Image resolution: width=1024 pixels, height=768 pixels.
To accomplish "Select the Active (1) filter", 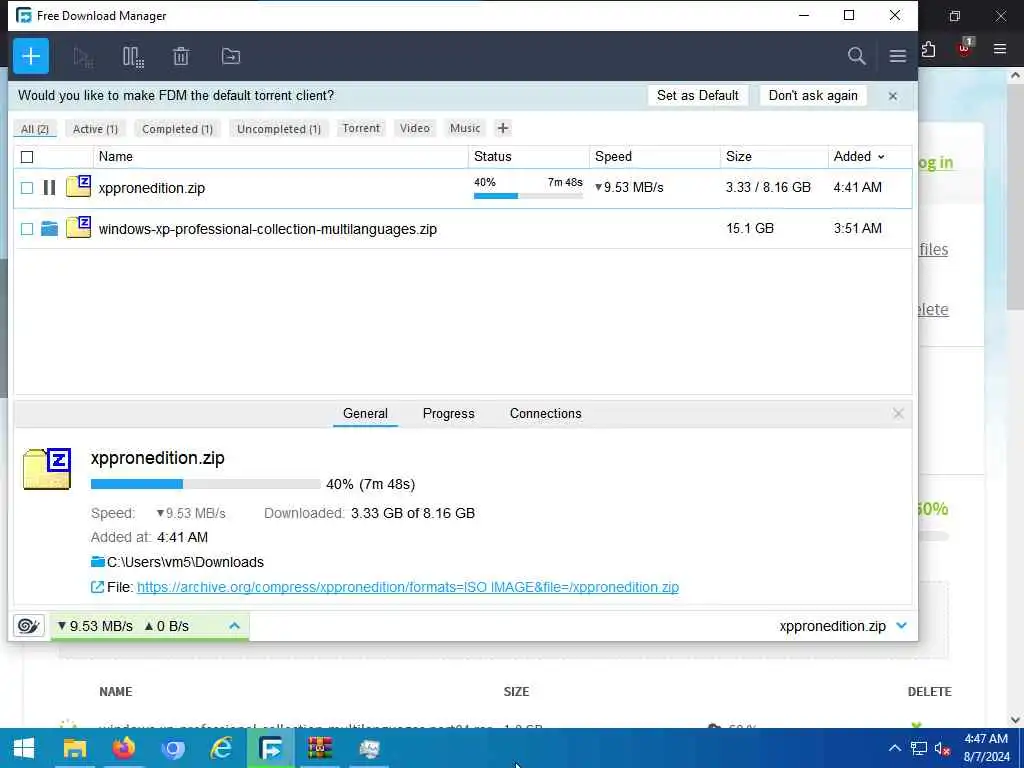I will [95, 129].
